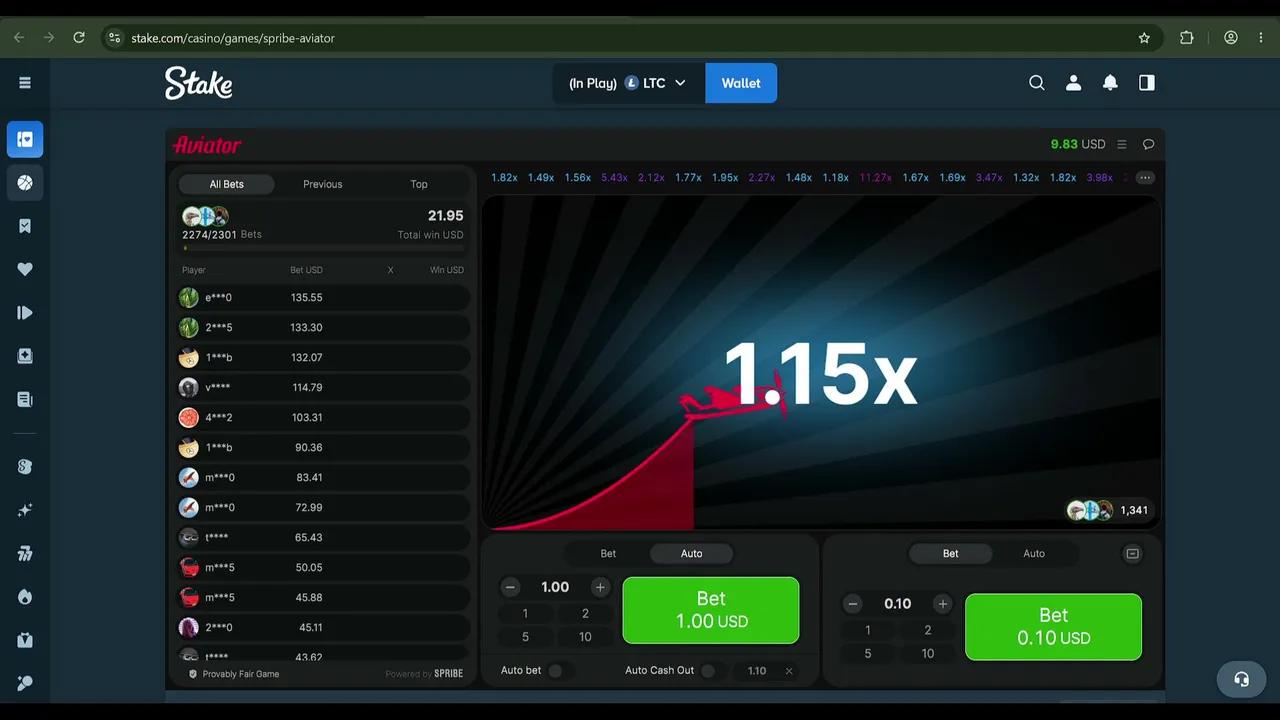This screenshot has width=1280, height=720.
Task: Click the play/recent icon in the sidebar
Action: [x=25, y=313]
